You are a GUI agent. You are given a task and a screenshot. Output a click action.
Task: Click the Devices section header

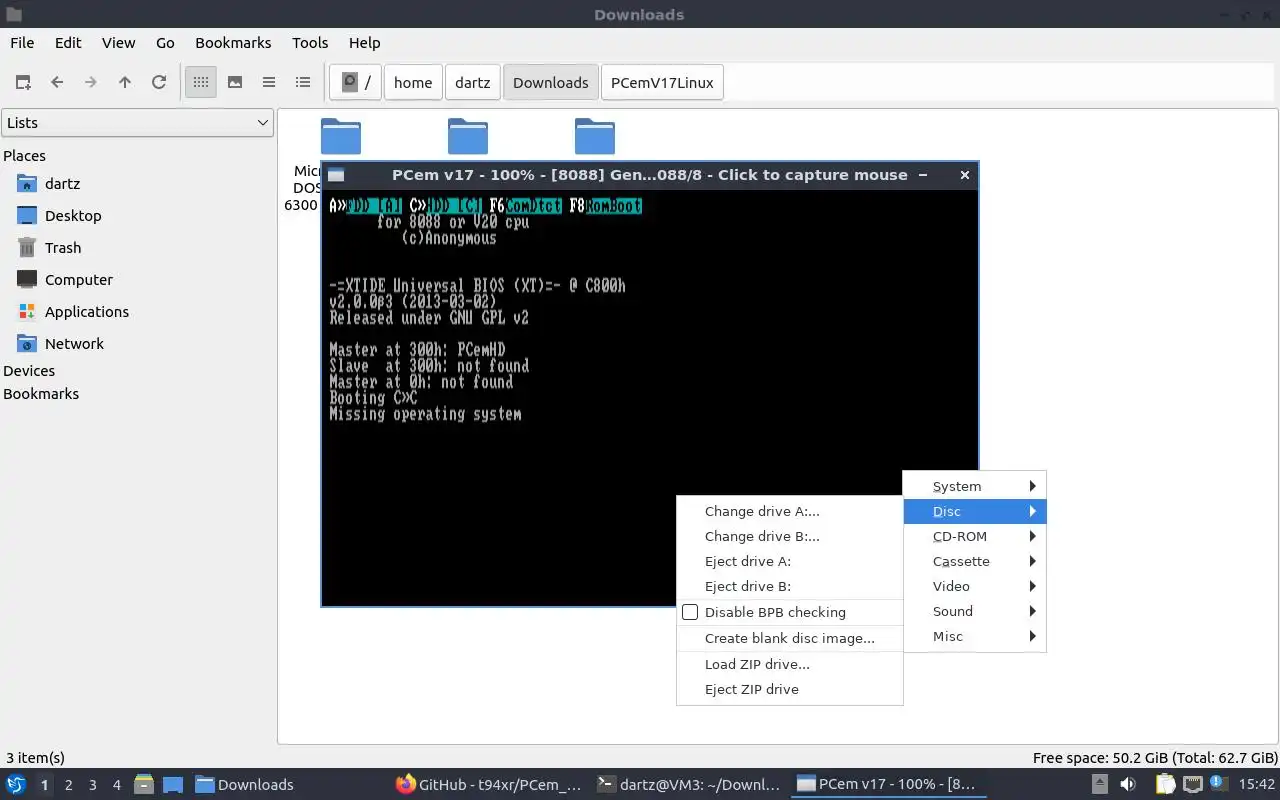[x=29, y=371]
